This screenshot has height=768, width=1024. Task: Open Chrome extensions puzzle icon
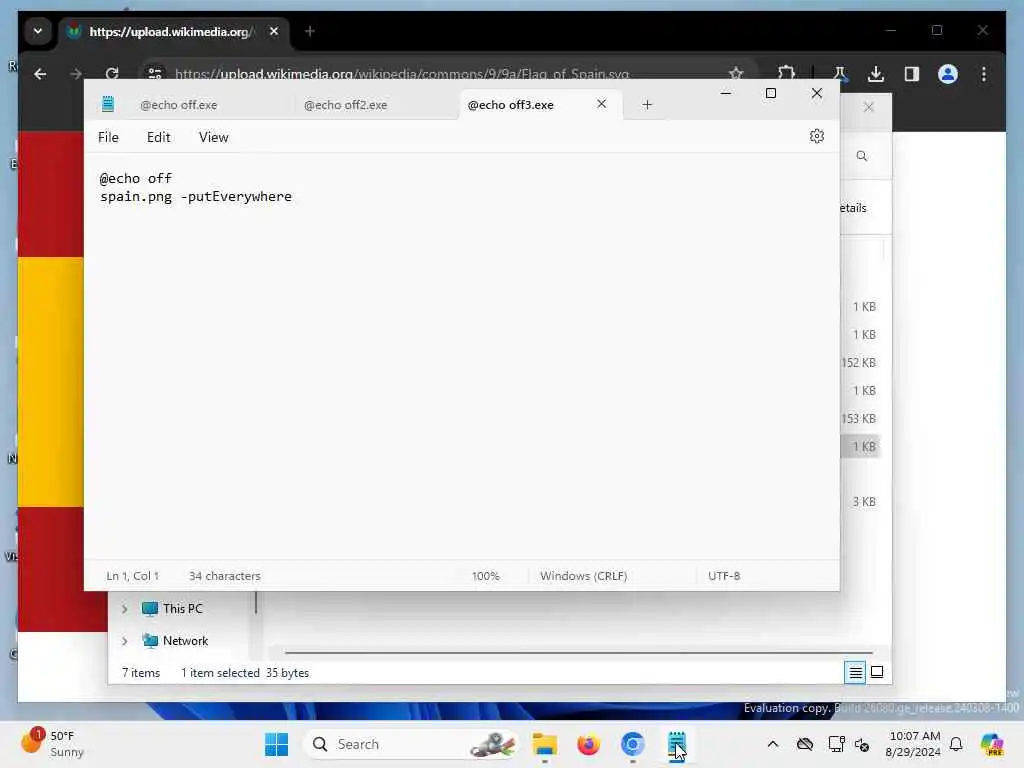[x=786, y=74]
